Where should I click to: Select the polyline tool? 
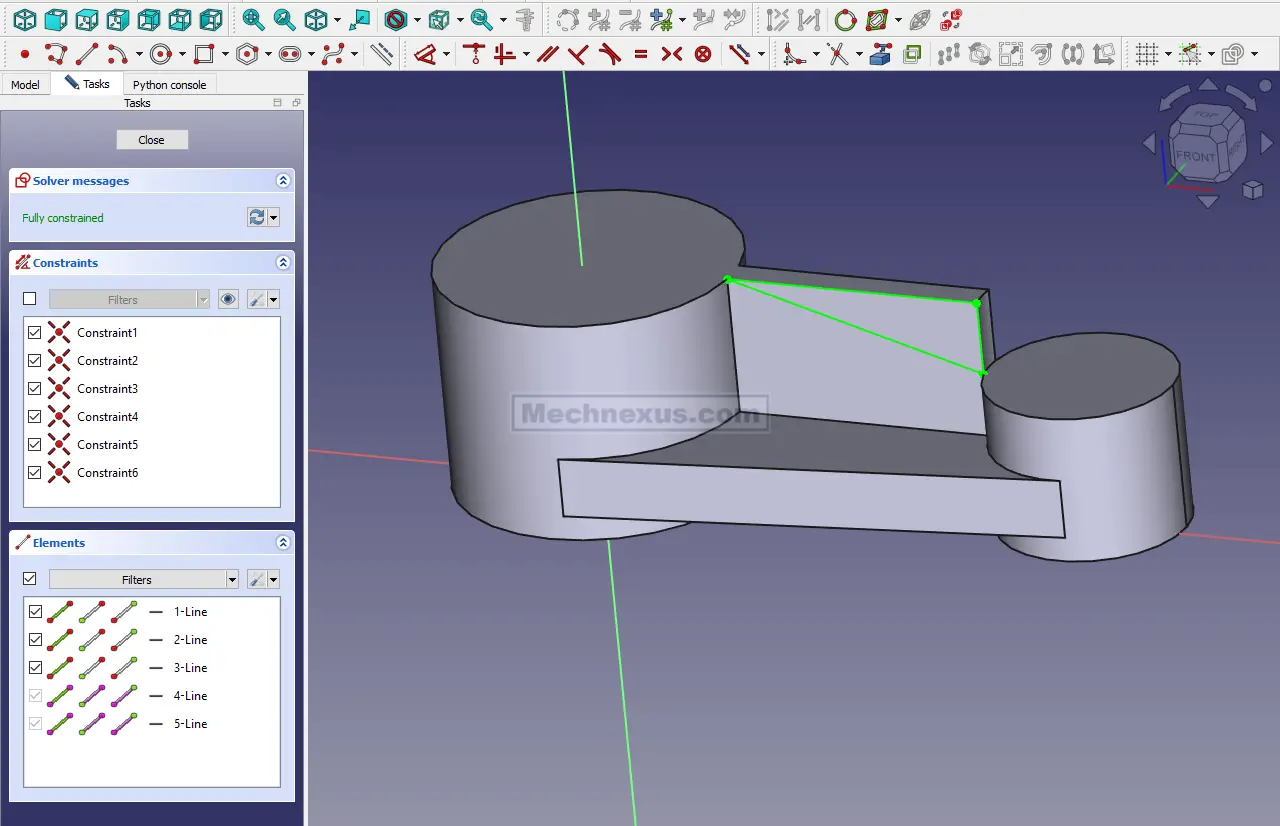[x=56, y=54]
